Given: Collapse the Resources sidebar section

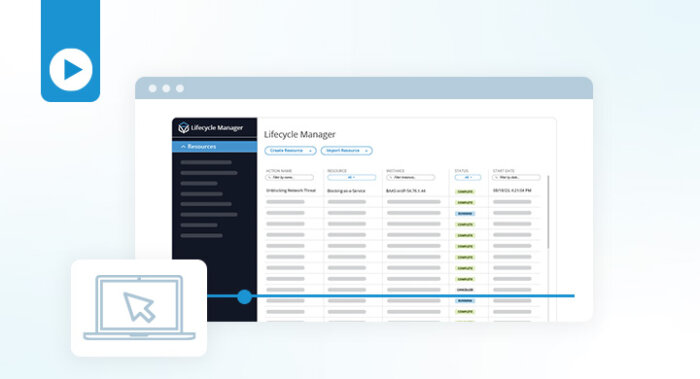Looking at the screenshot, I should click(x=214, y=146).
